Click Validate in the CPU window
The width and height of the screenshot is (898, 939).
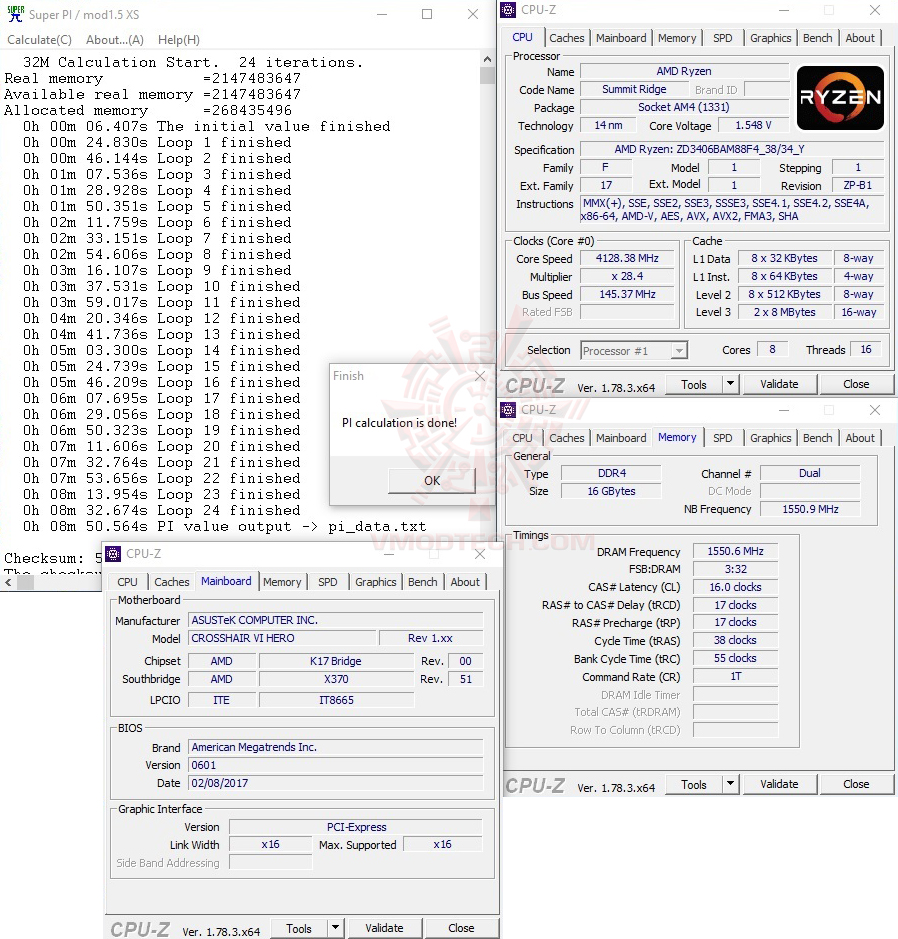779,383
